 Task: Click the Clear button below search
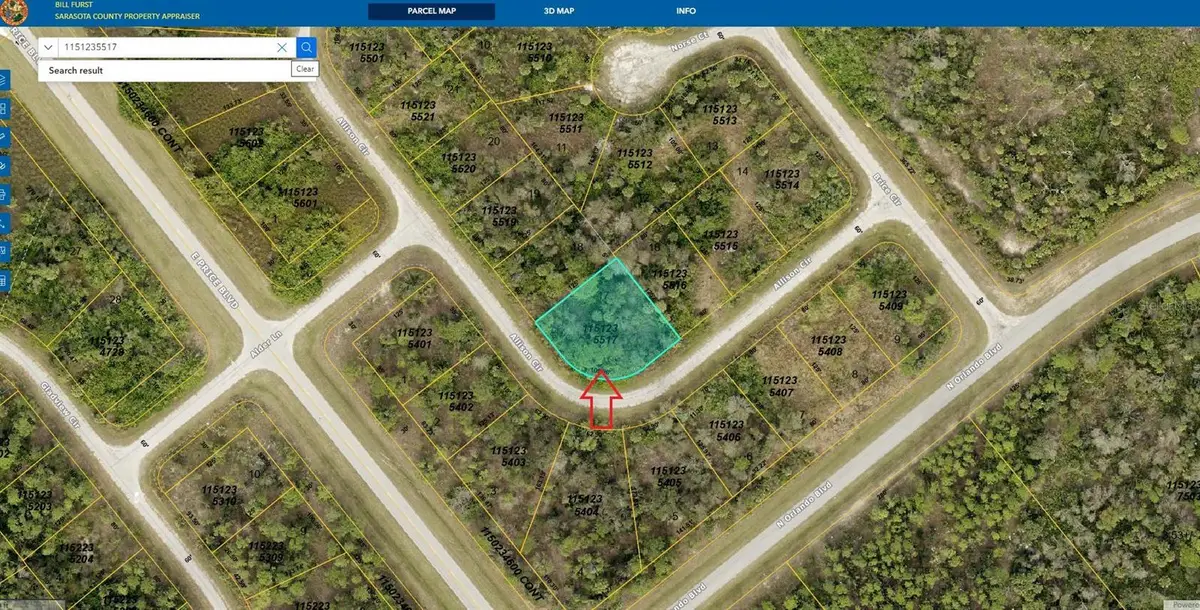pos(305,68)
